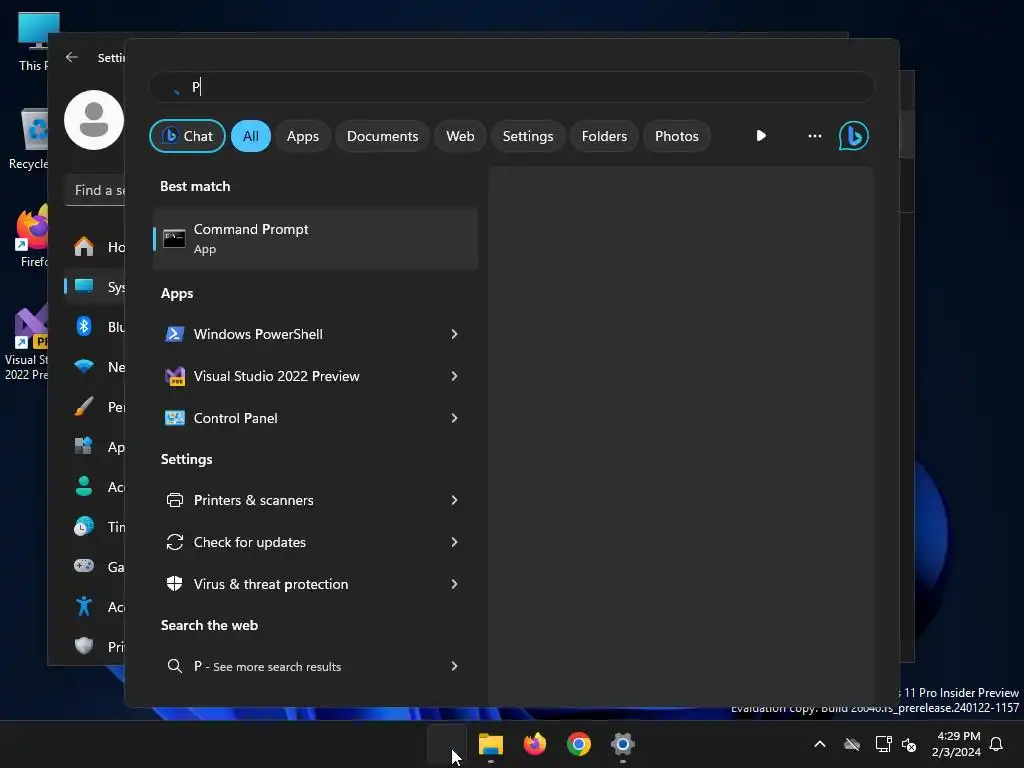Filter results by Apps

[302, 136]
